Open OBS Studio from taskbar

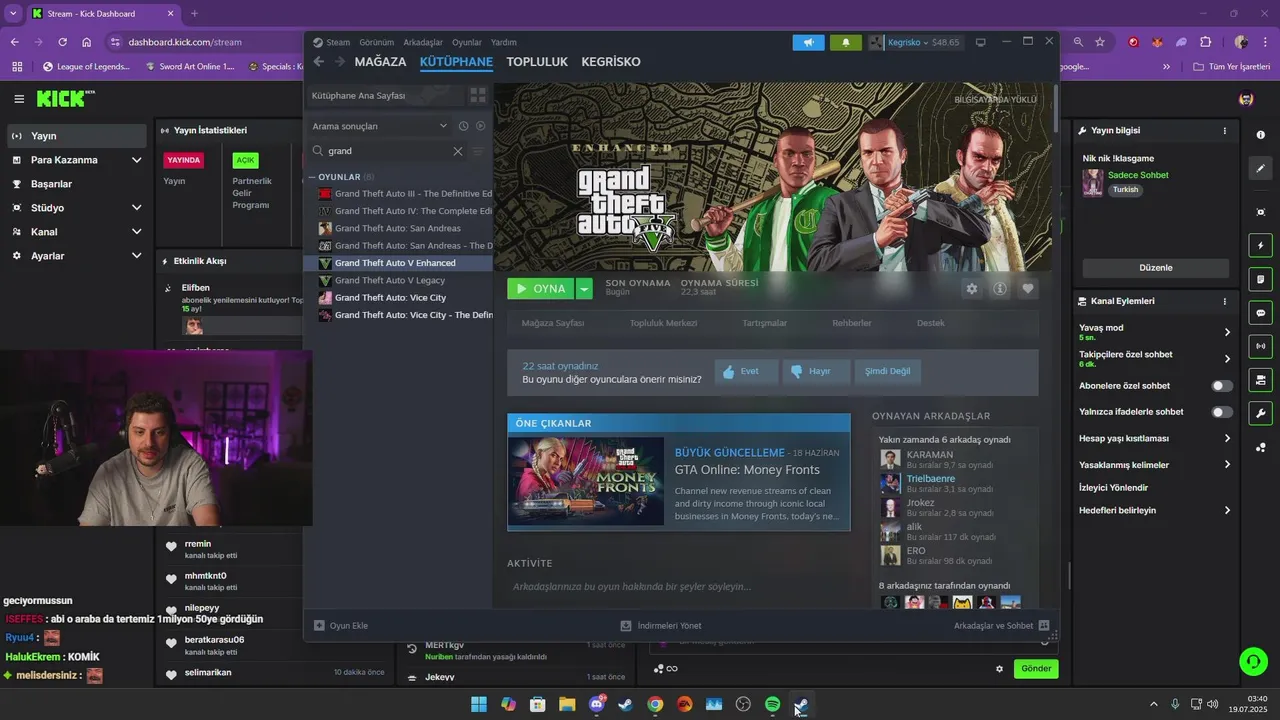point(743,705)
